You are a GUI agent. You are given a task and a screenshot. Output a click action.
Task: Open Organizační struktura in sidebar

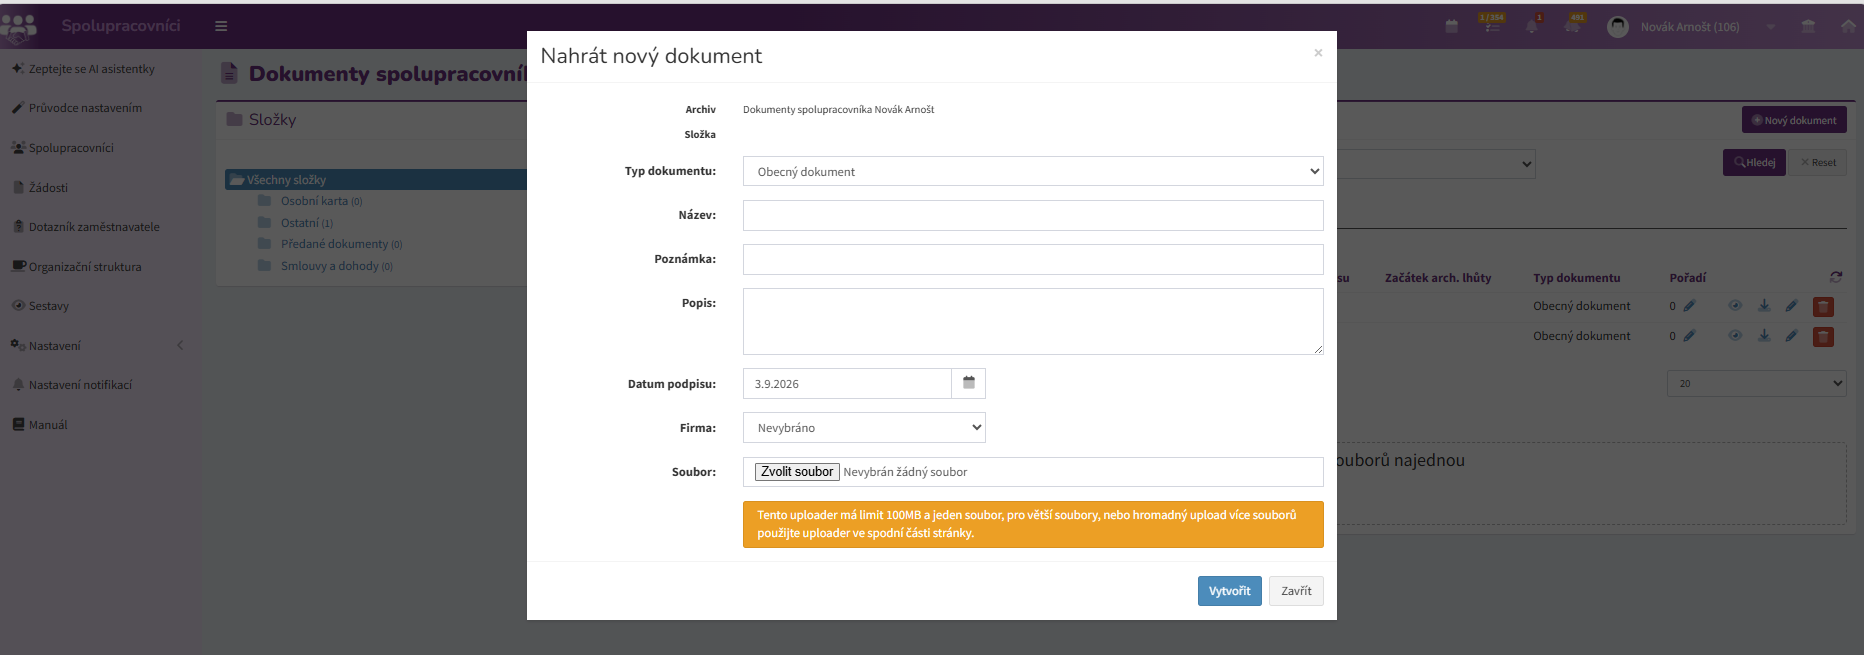(85, 267)
